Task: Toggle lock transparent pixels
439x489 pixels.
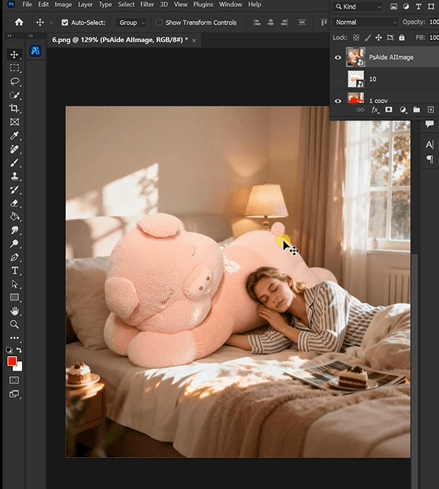Action: [356, 38]
